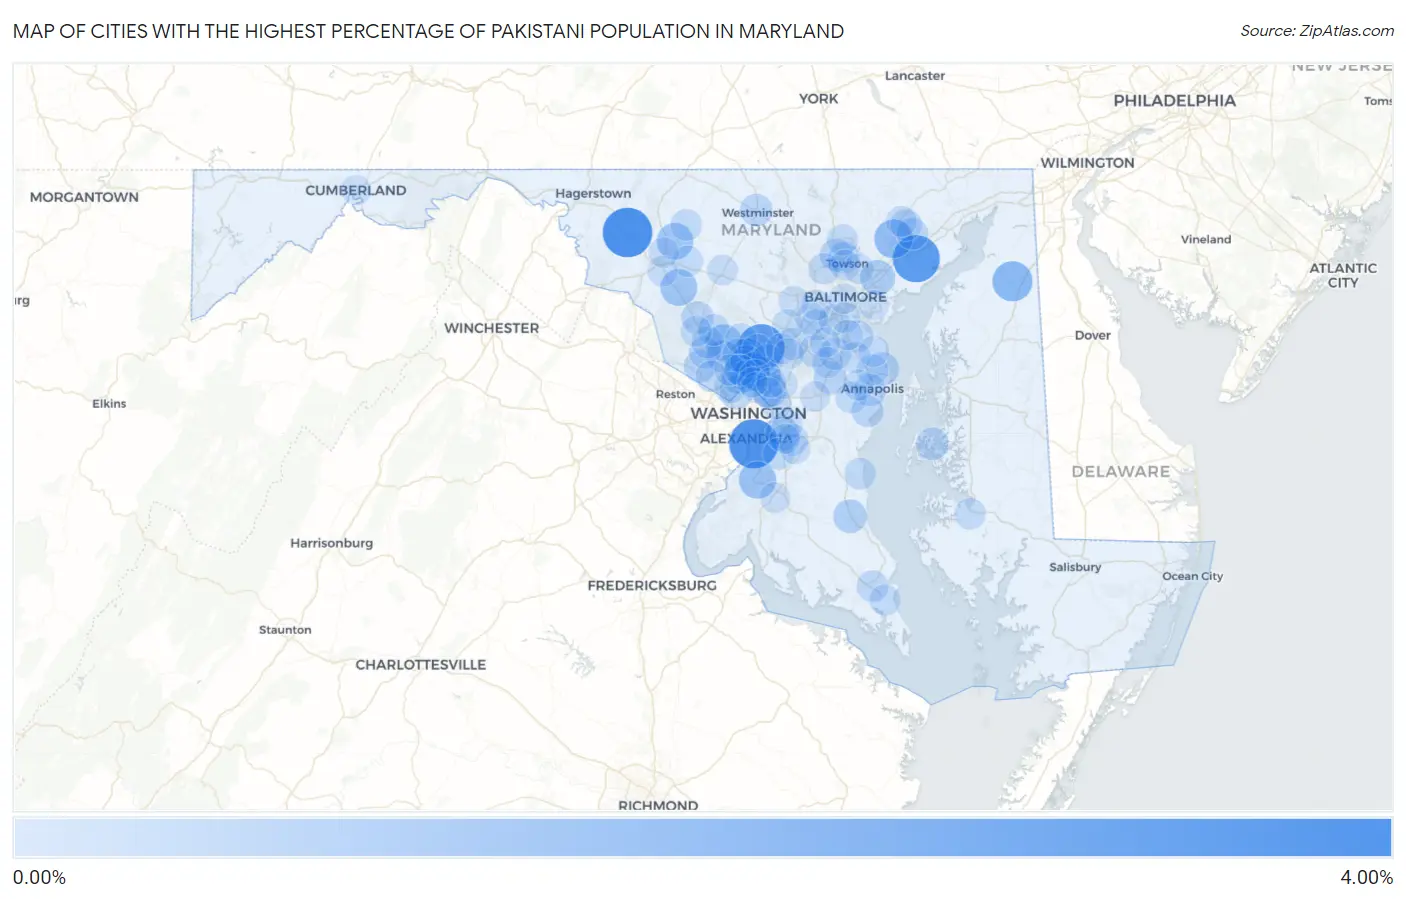Click the faint bubble at Cumberland
Image resolution: width=1406 pixels, height=899 pixels.
click(356, 188)
